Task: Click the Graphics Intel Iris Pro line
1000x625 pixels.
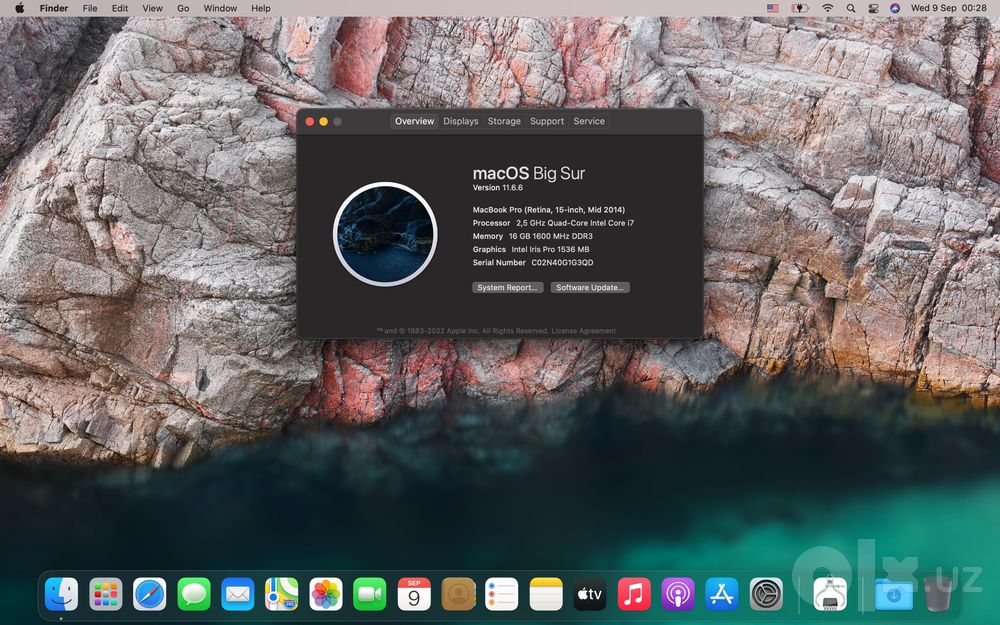Action: (x=531, y=249)
